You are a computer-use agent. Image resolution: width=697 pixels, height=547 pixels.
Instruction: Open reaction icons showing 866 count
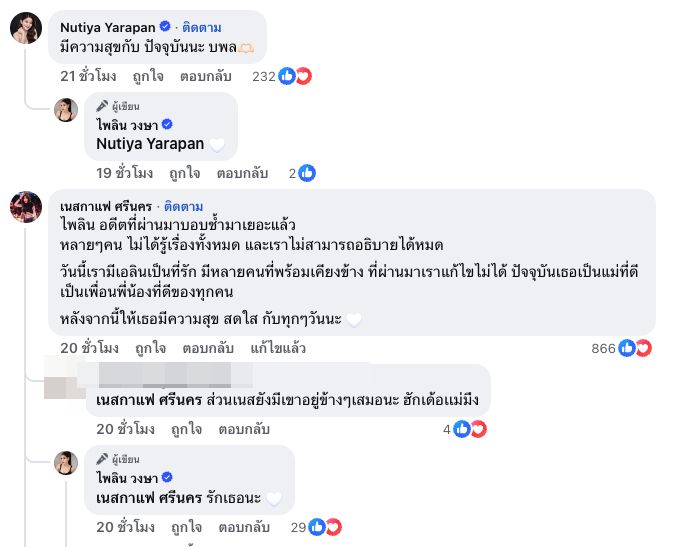(636, 349)
